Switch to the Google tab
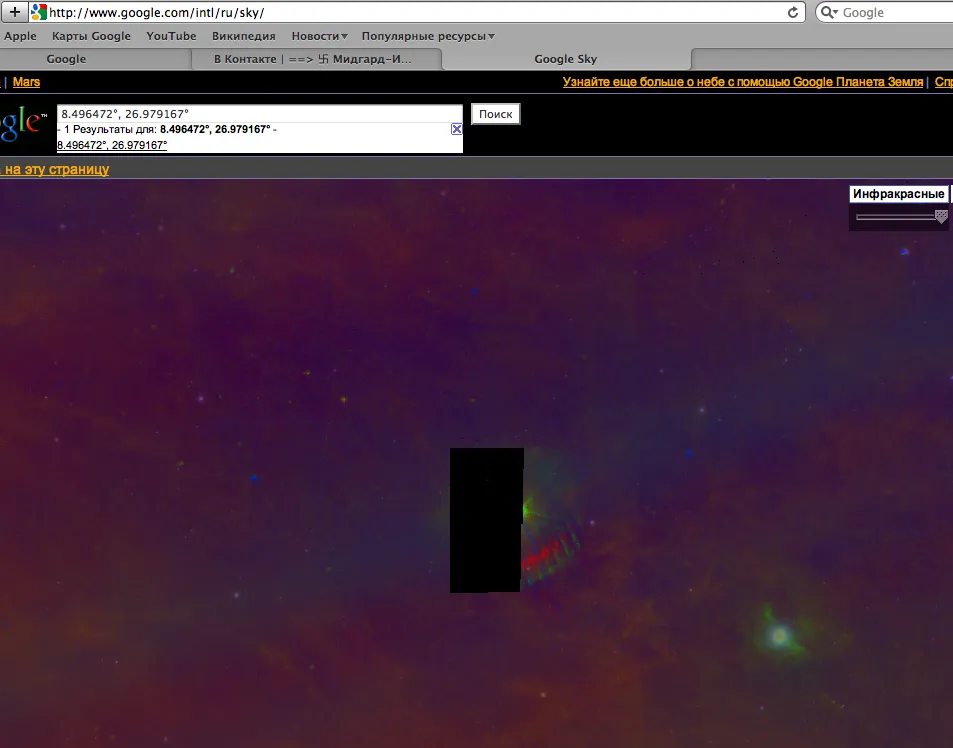This screenshot has width=953, height=748. pos(66,59)
